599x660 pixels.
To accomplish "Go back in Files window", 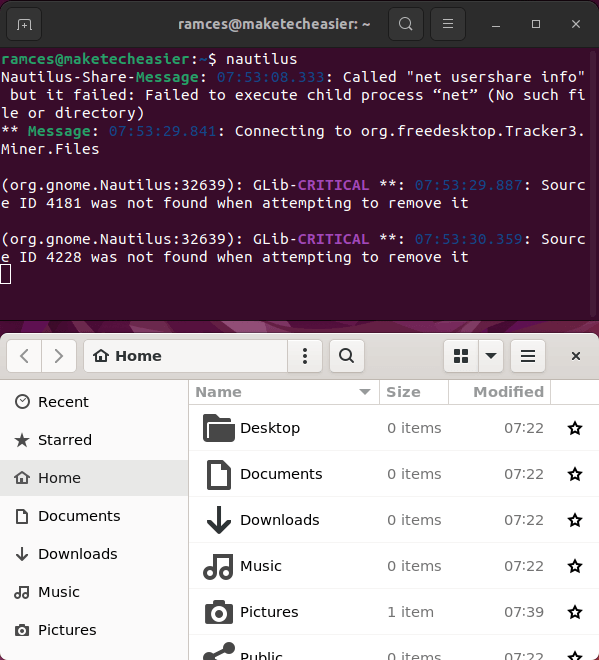I will click(24, 356).
